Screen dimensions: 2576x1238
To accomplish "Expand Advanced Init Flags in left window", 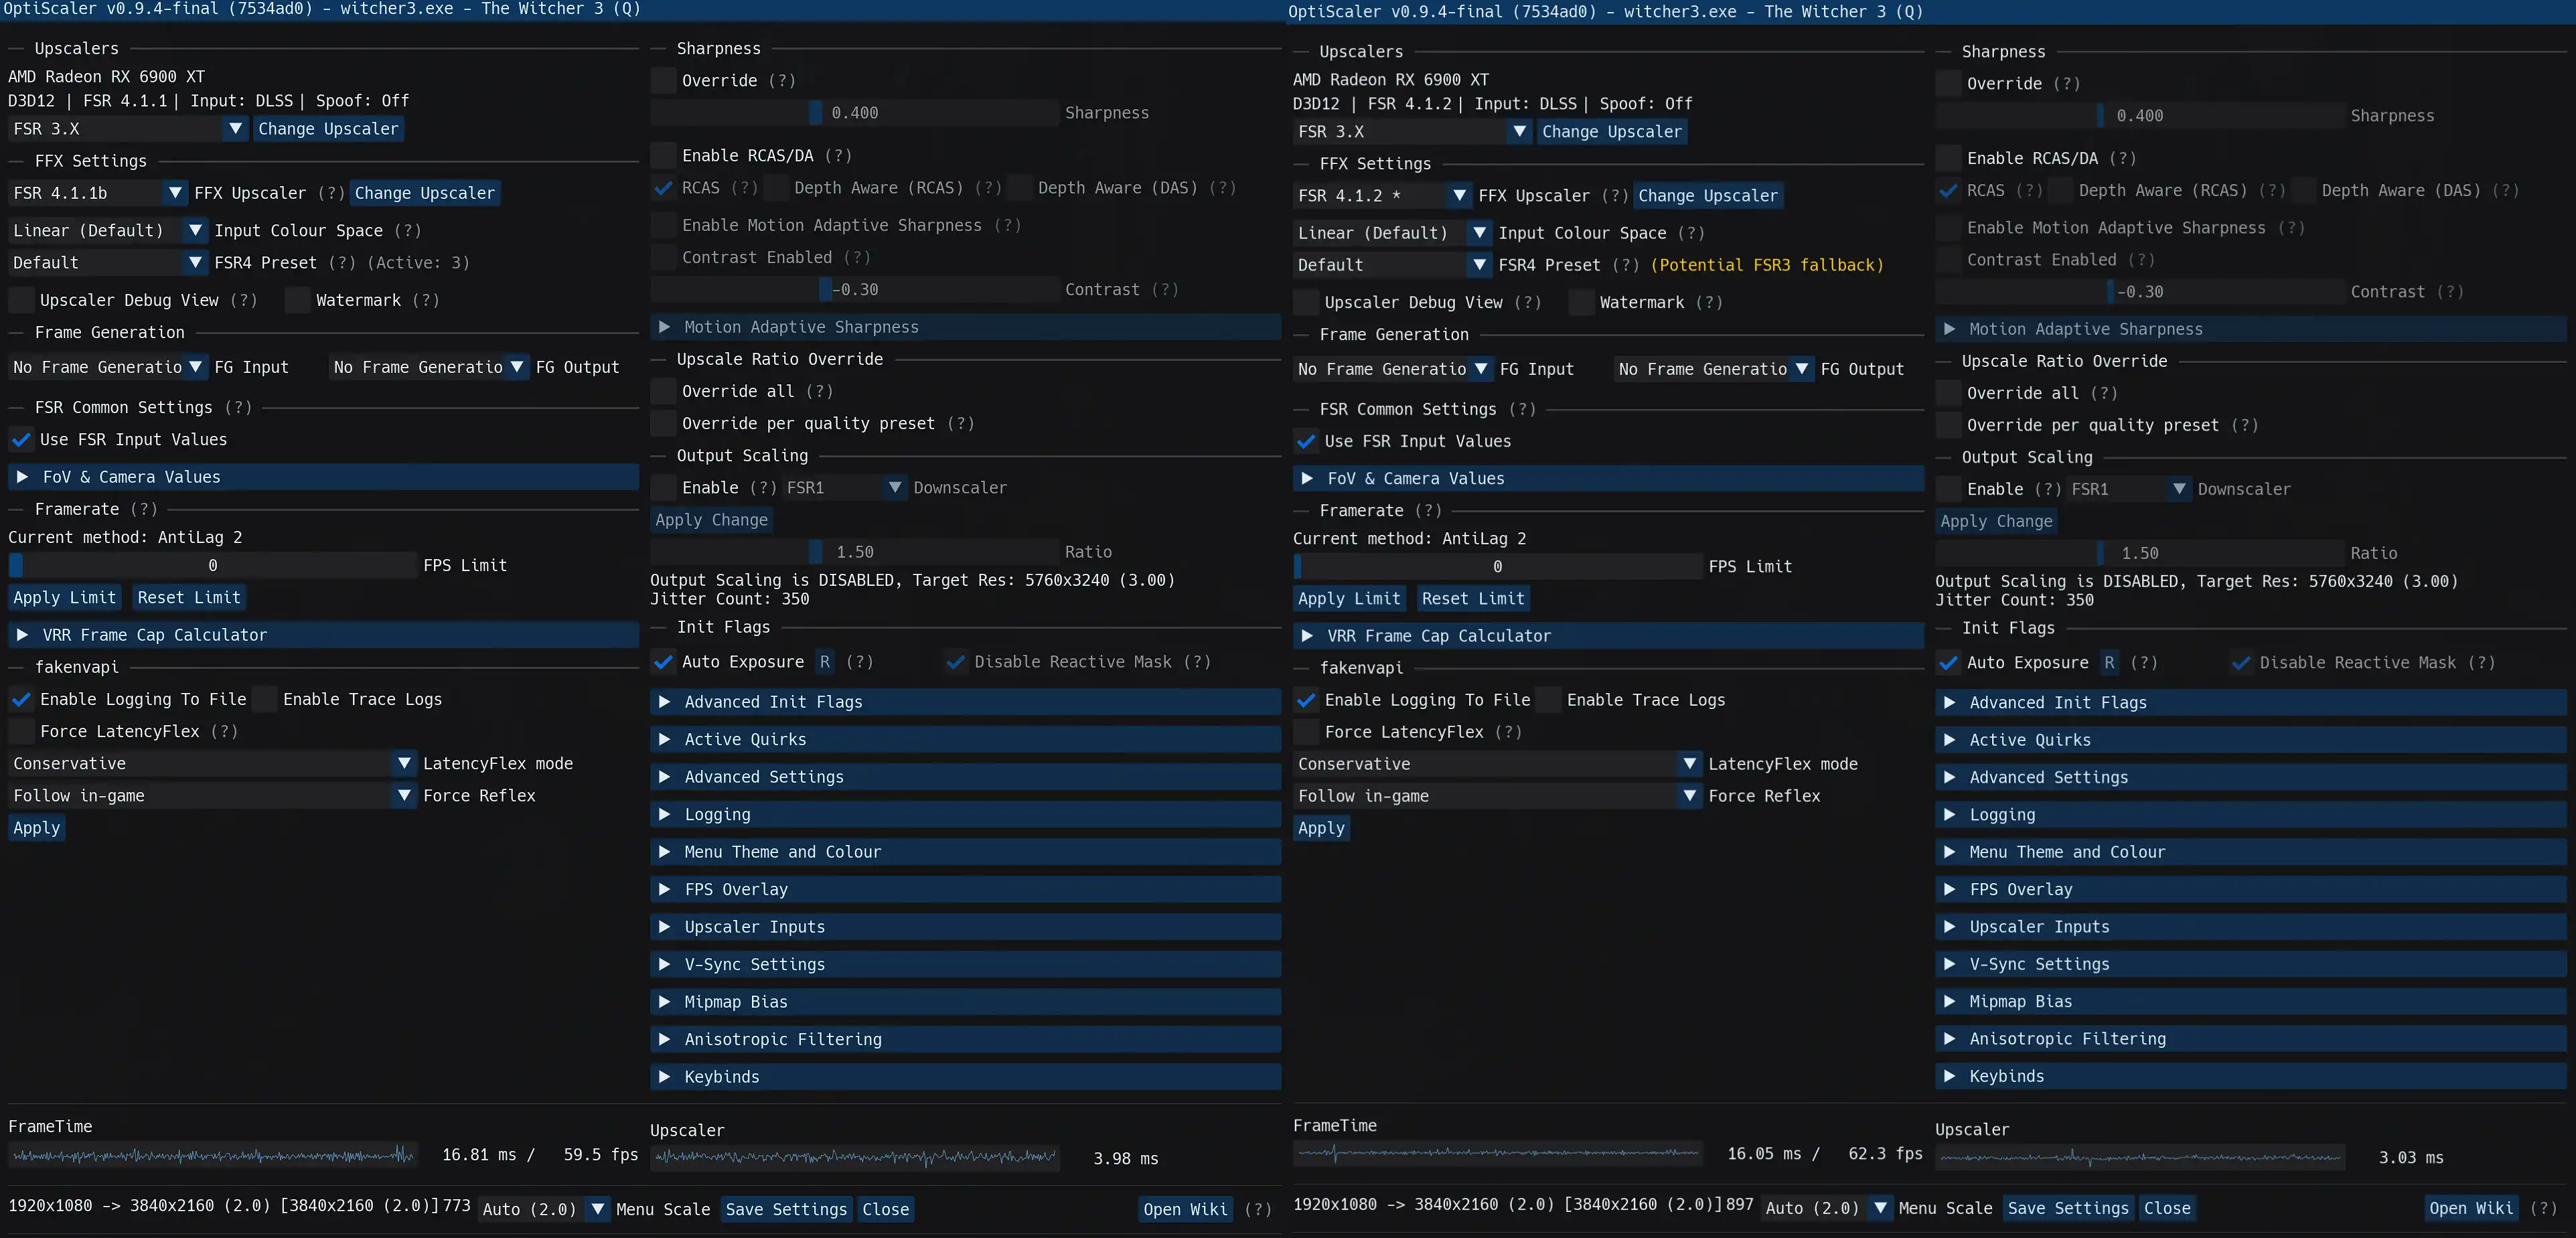I will coord(965,702).
